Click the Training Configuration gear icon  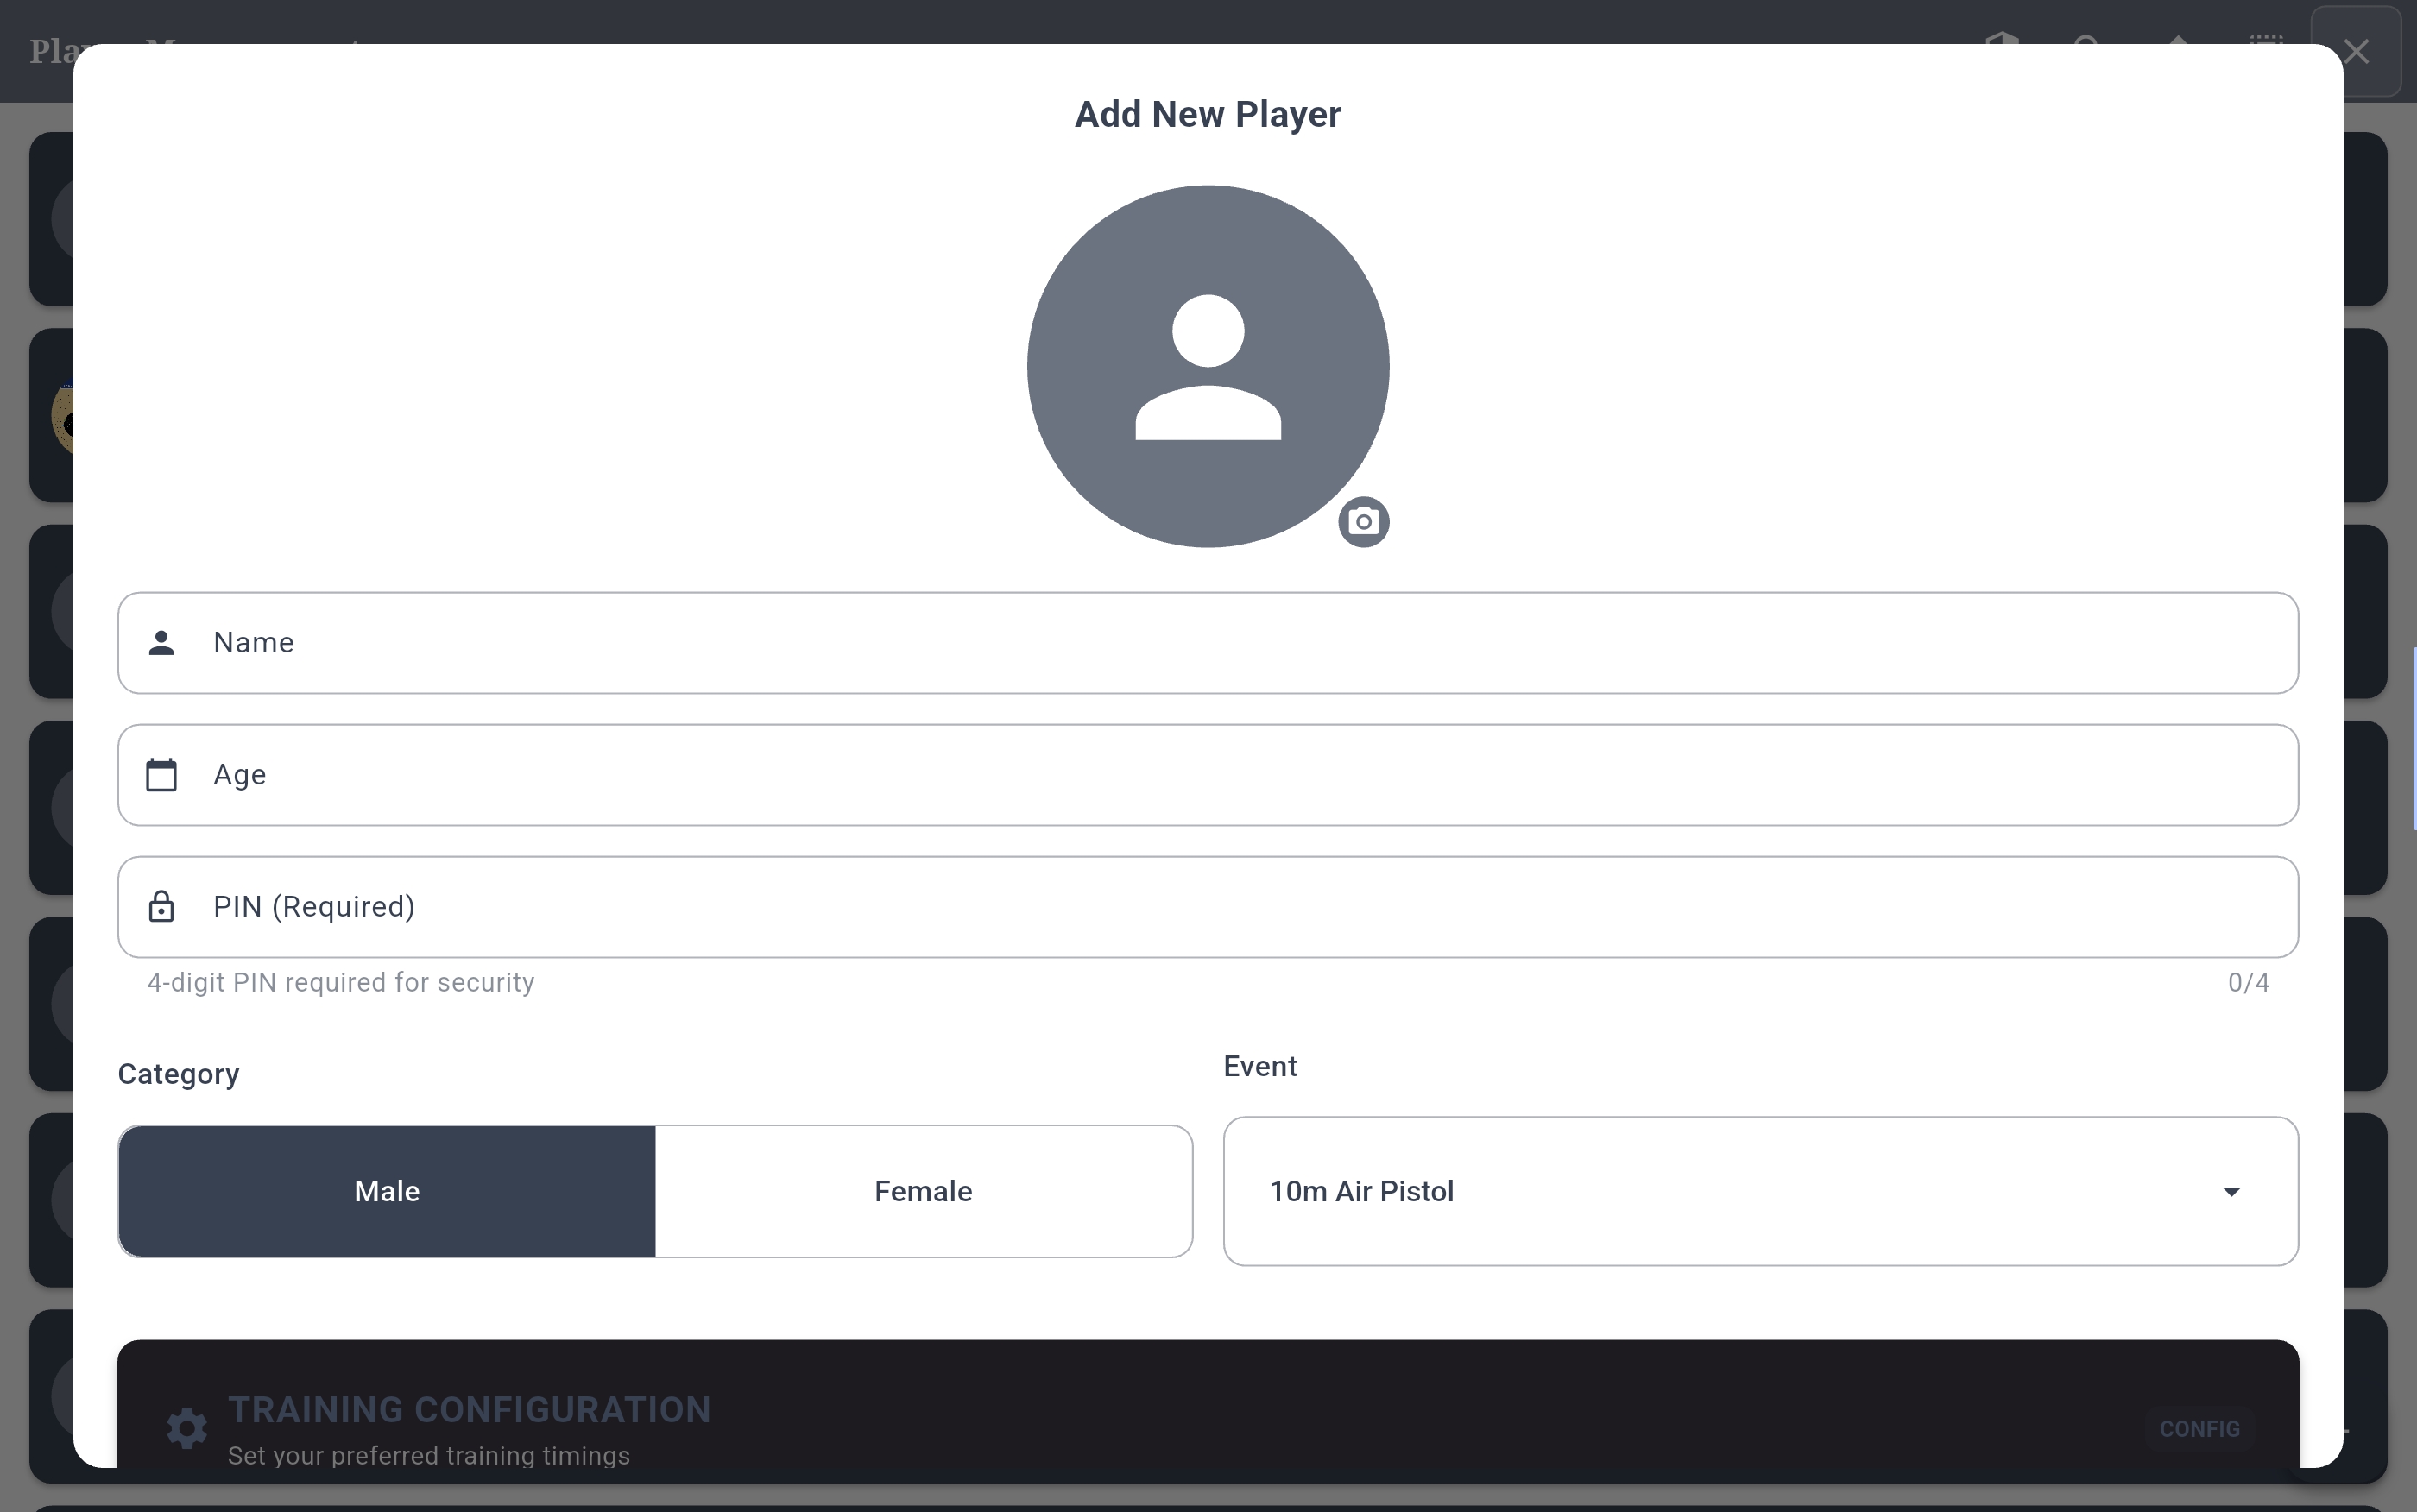[187, 1428]
